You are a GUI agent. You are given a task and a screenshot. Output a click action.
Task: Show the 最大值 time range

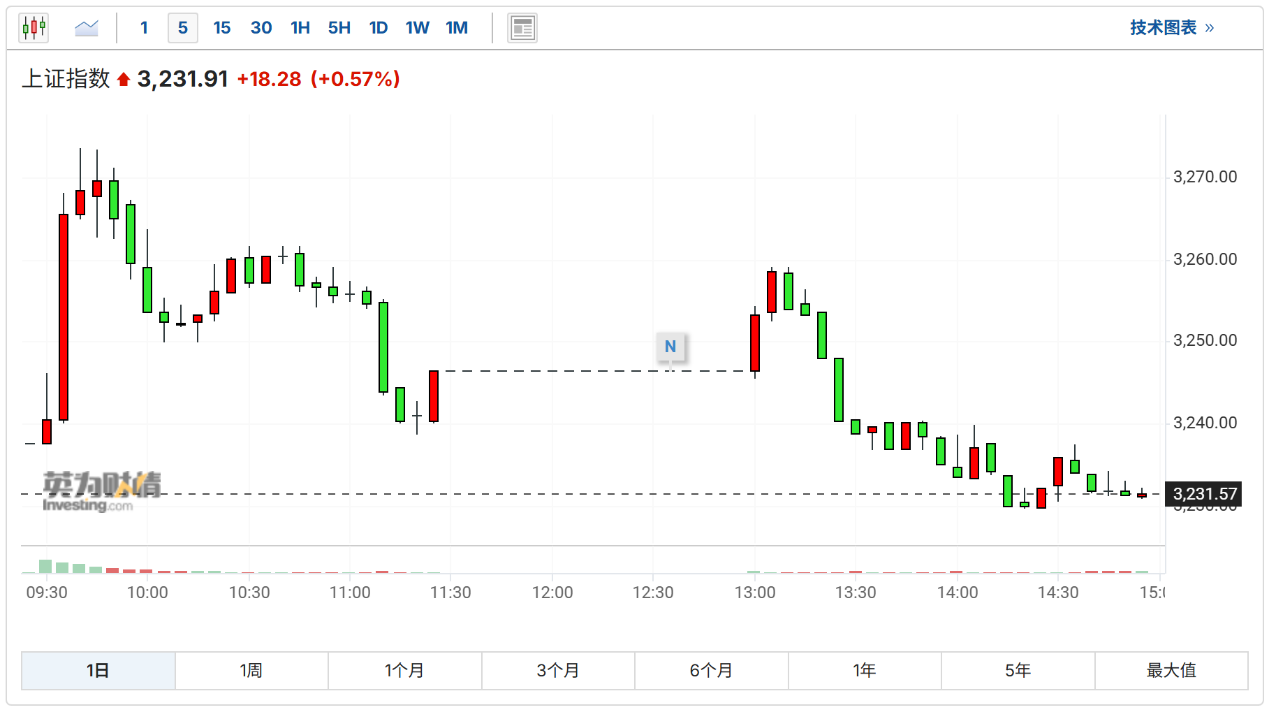coord(1171,670)
